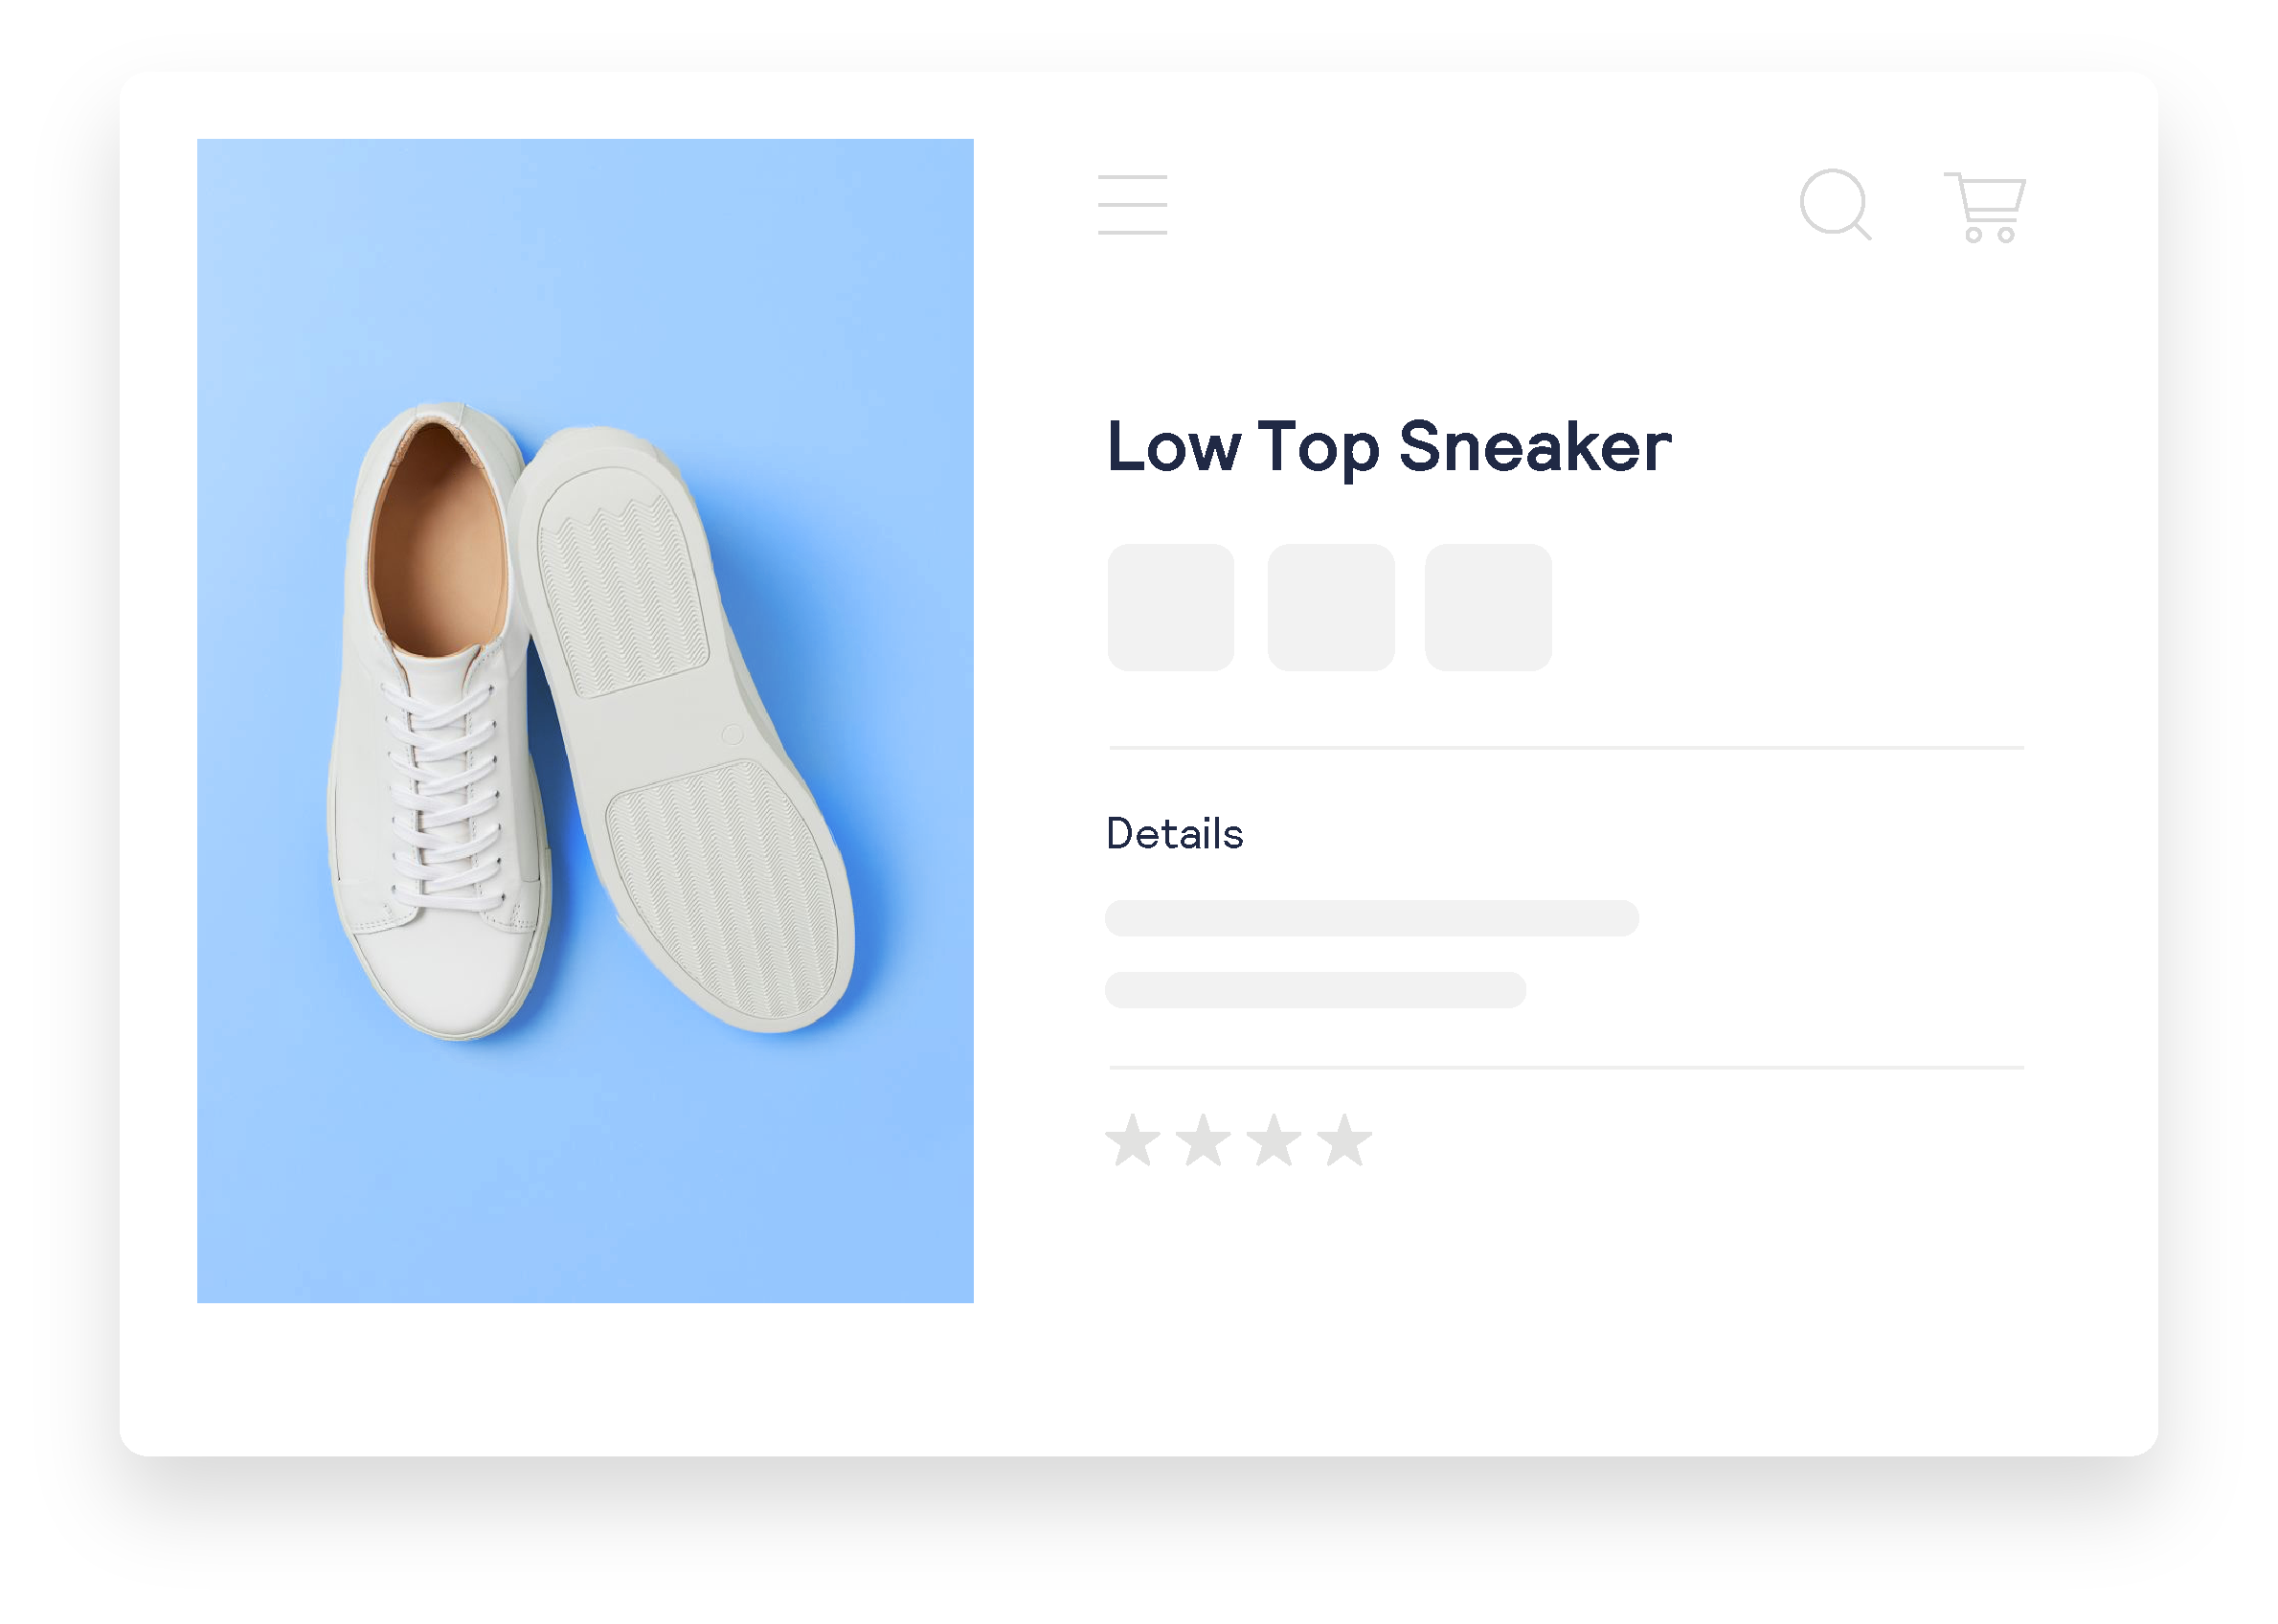Screen dimensions: 2278x1624
Task: Select the second rating star
Action: pos(1203,1141)
